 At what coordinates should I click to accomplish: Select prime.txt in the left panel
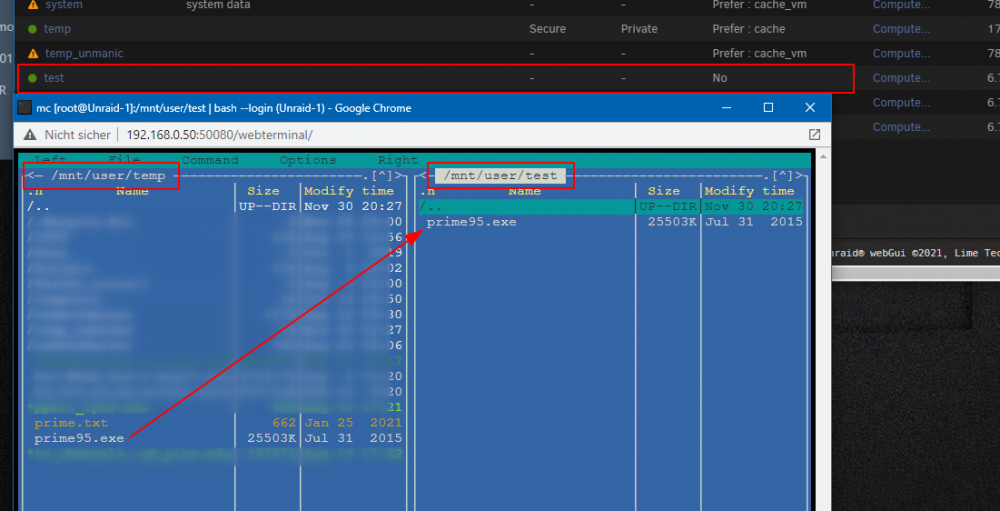[x=71, y=423]
